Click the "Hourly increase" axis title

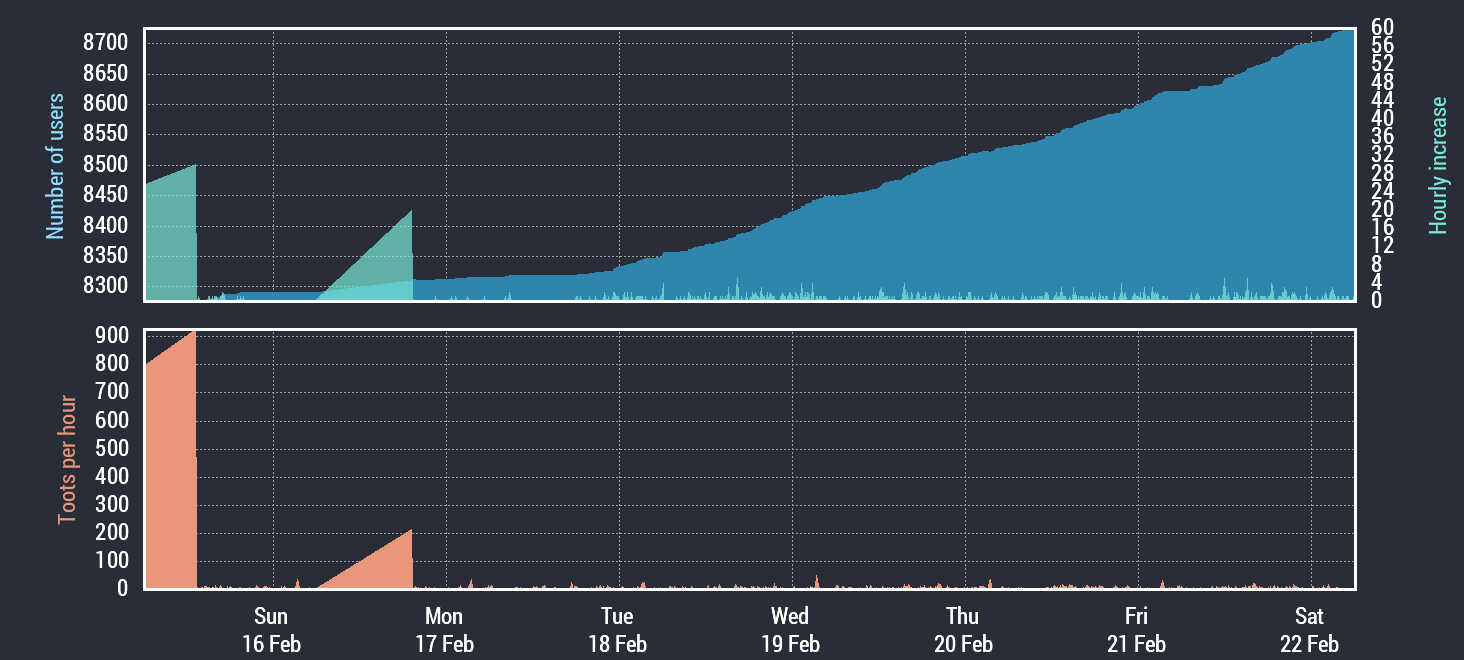click(x=1438, y=166)
